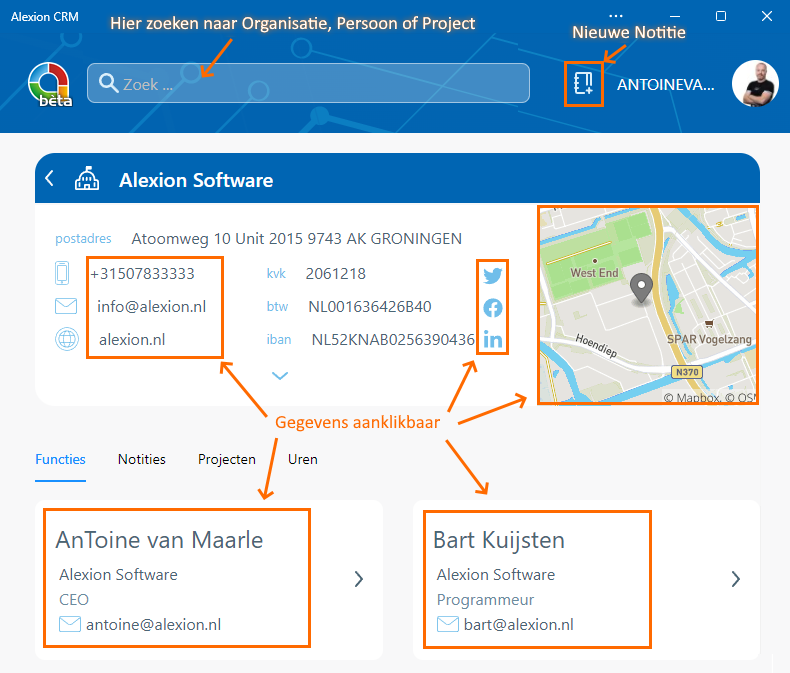Switch to the Projecten tab

(x=227, y=459)
